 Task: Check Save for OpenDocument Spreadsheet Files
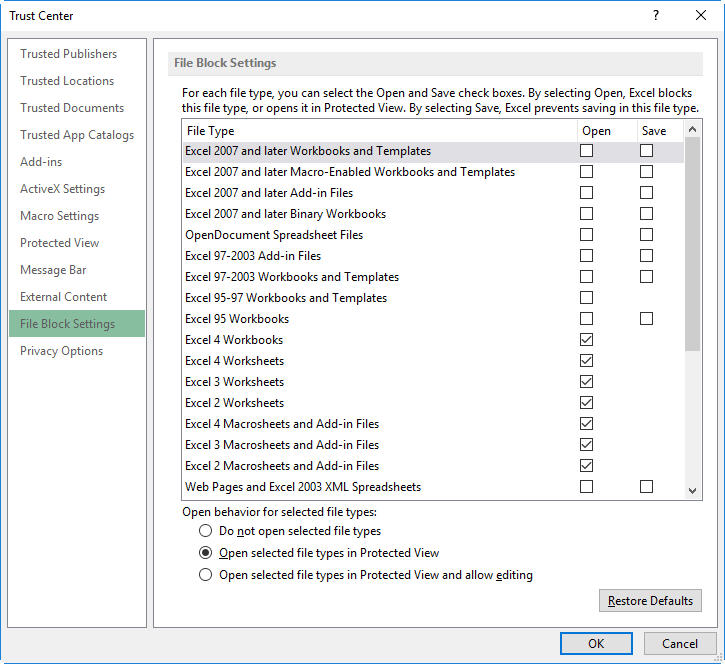pos(646,234)
